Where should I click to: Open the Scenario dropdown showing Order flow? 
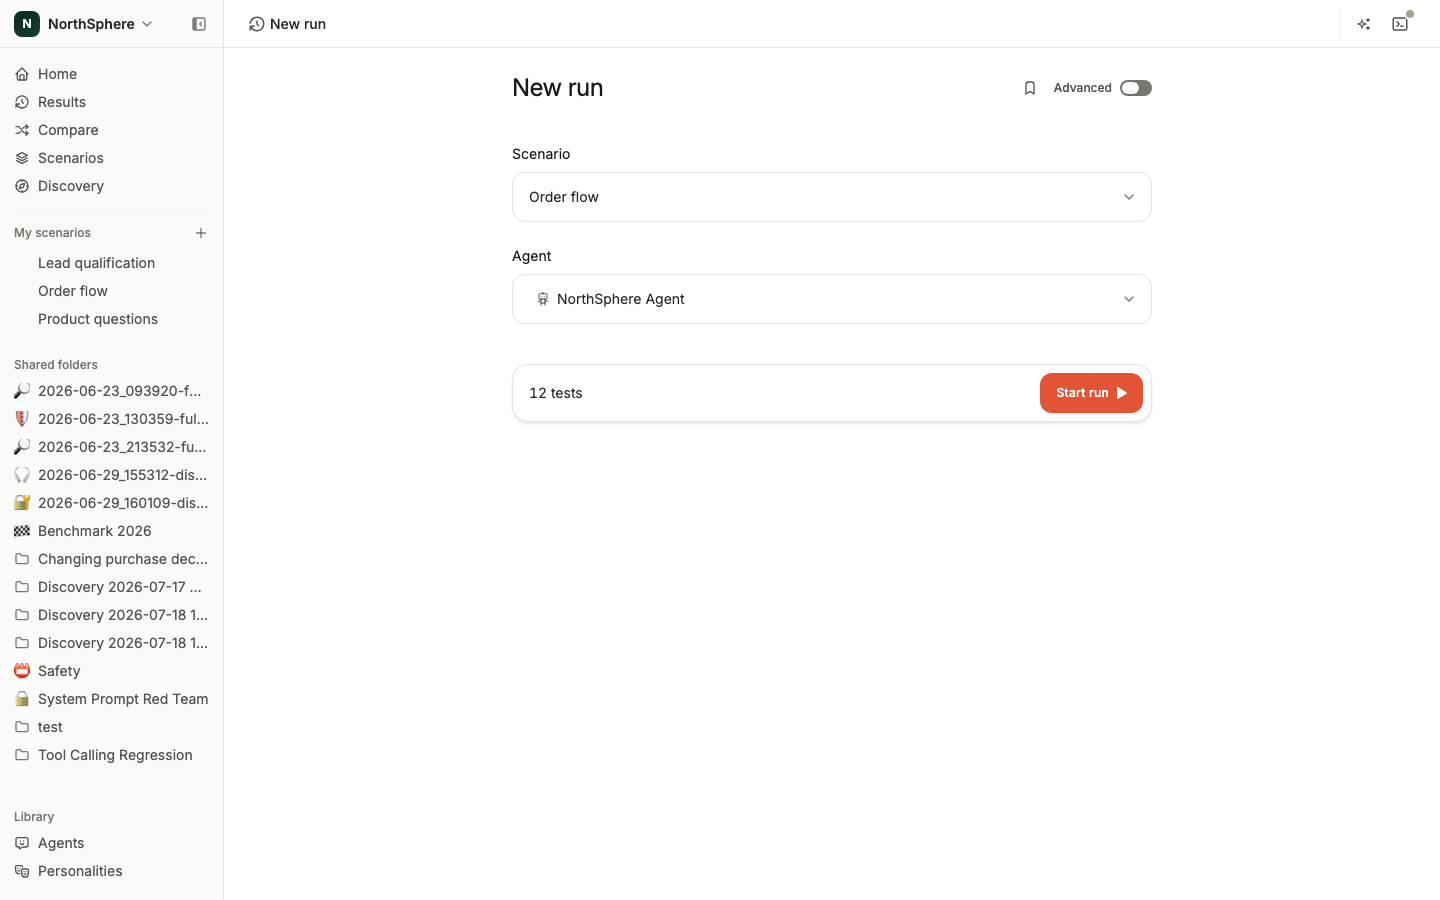[x=832, y=197]
